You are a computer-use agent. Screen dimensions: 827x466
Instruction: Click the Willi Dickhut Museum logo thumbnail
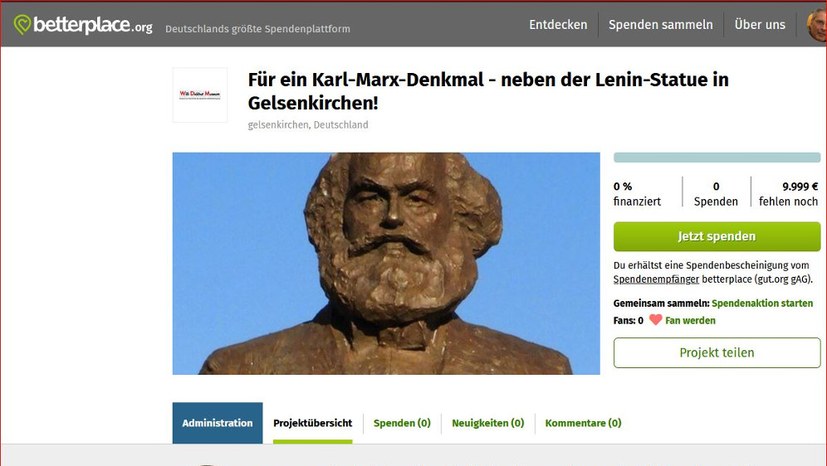coord(200,95)
